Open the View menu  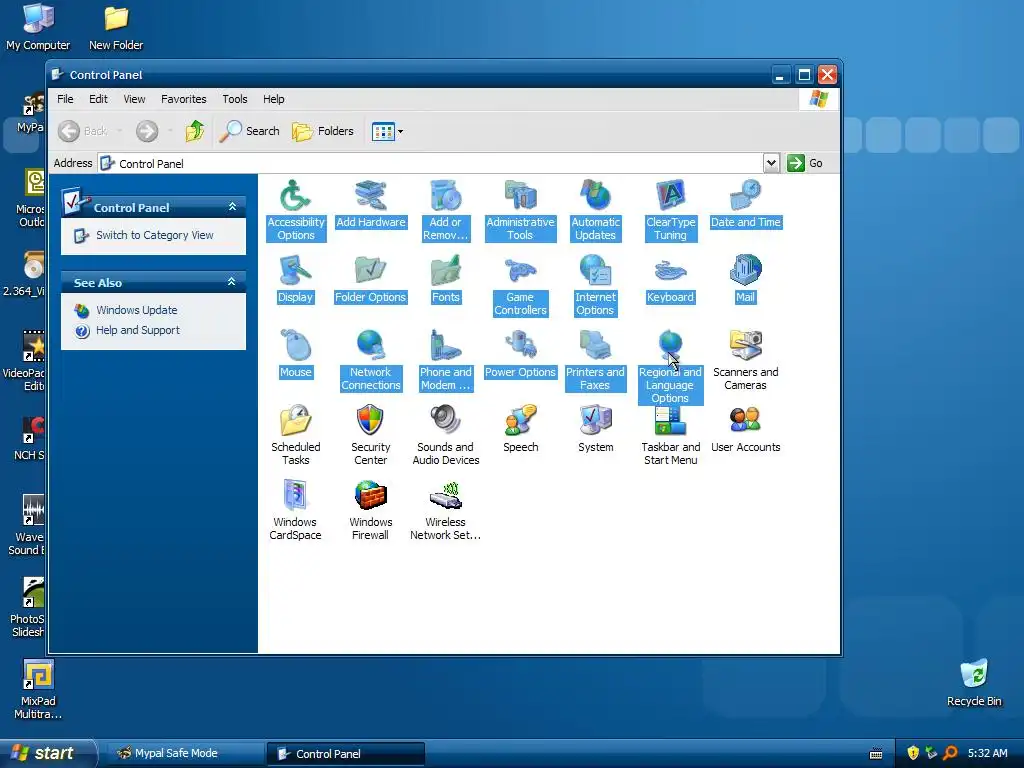pyautogui.click(x=135, y=99)
